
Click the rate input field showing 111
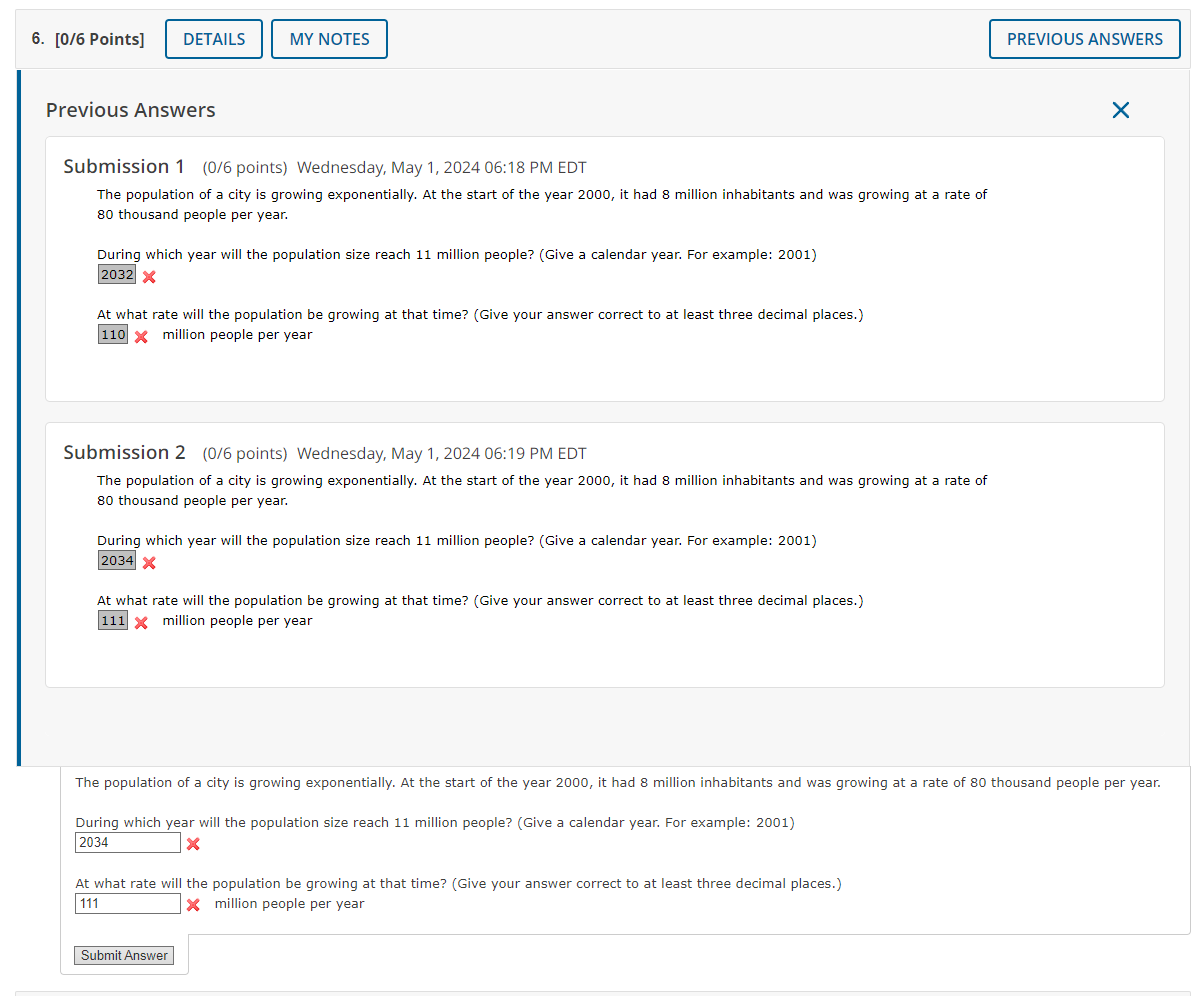[127, 903]
